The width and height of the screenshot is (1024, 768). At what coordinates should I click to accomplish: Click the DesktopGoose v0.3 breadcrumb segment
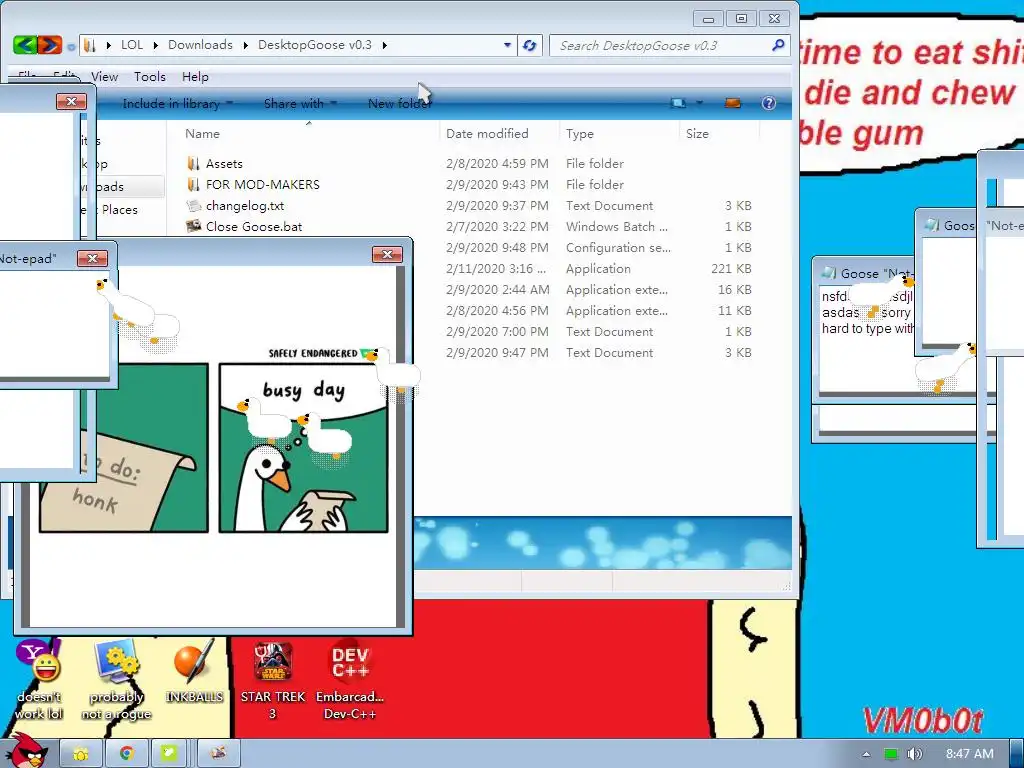tap(315, 44)
